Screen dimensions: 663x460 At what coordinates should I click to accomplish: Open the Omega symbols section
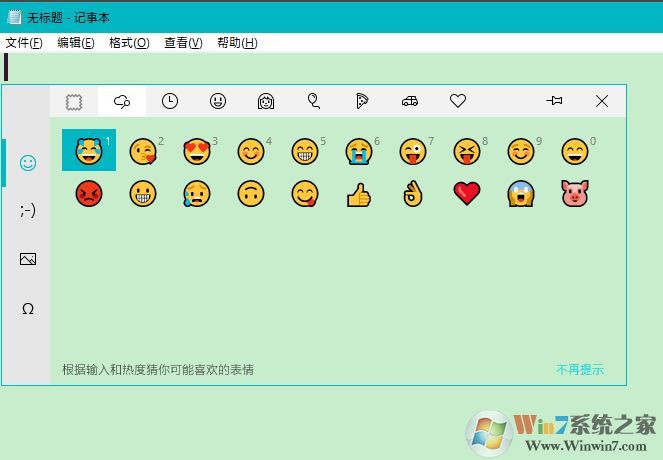[x=28, y=309]
